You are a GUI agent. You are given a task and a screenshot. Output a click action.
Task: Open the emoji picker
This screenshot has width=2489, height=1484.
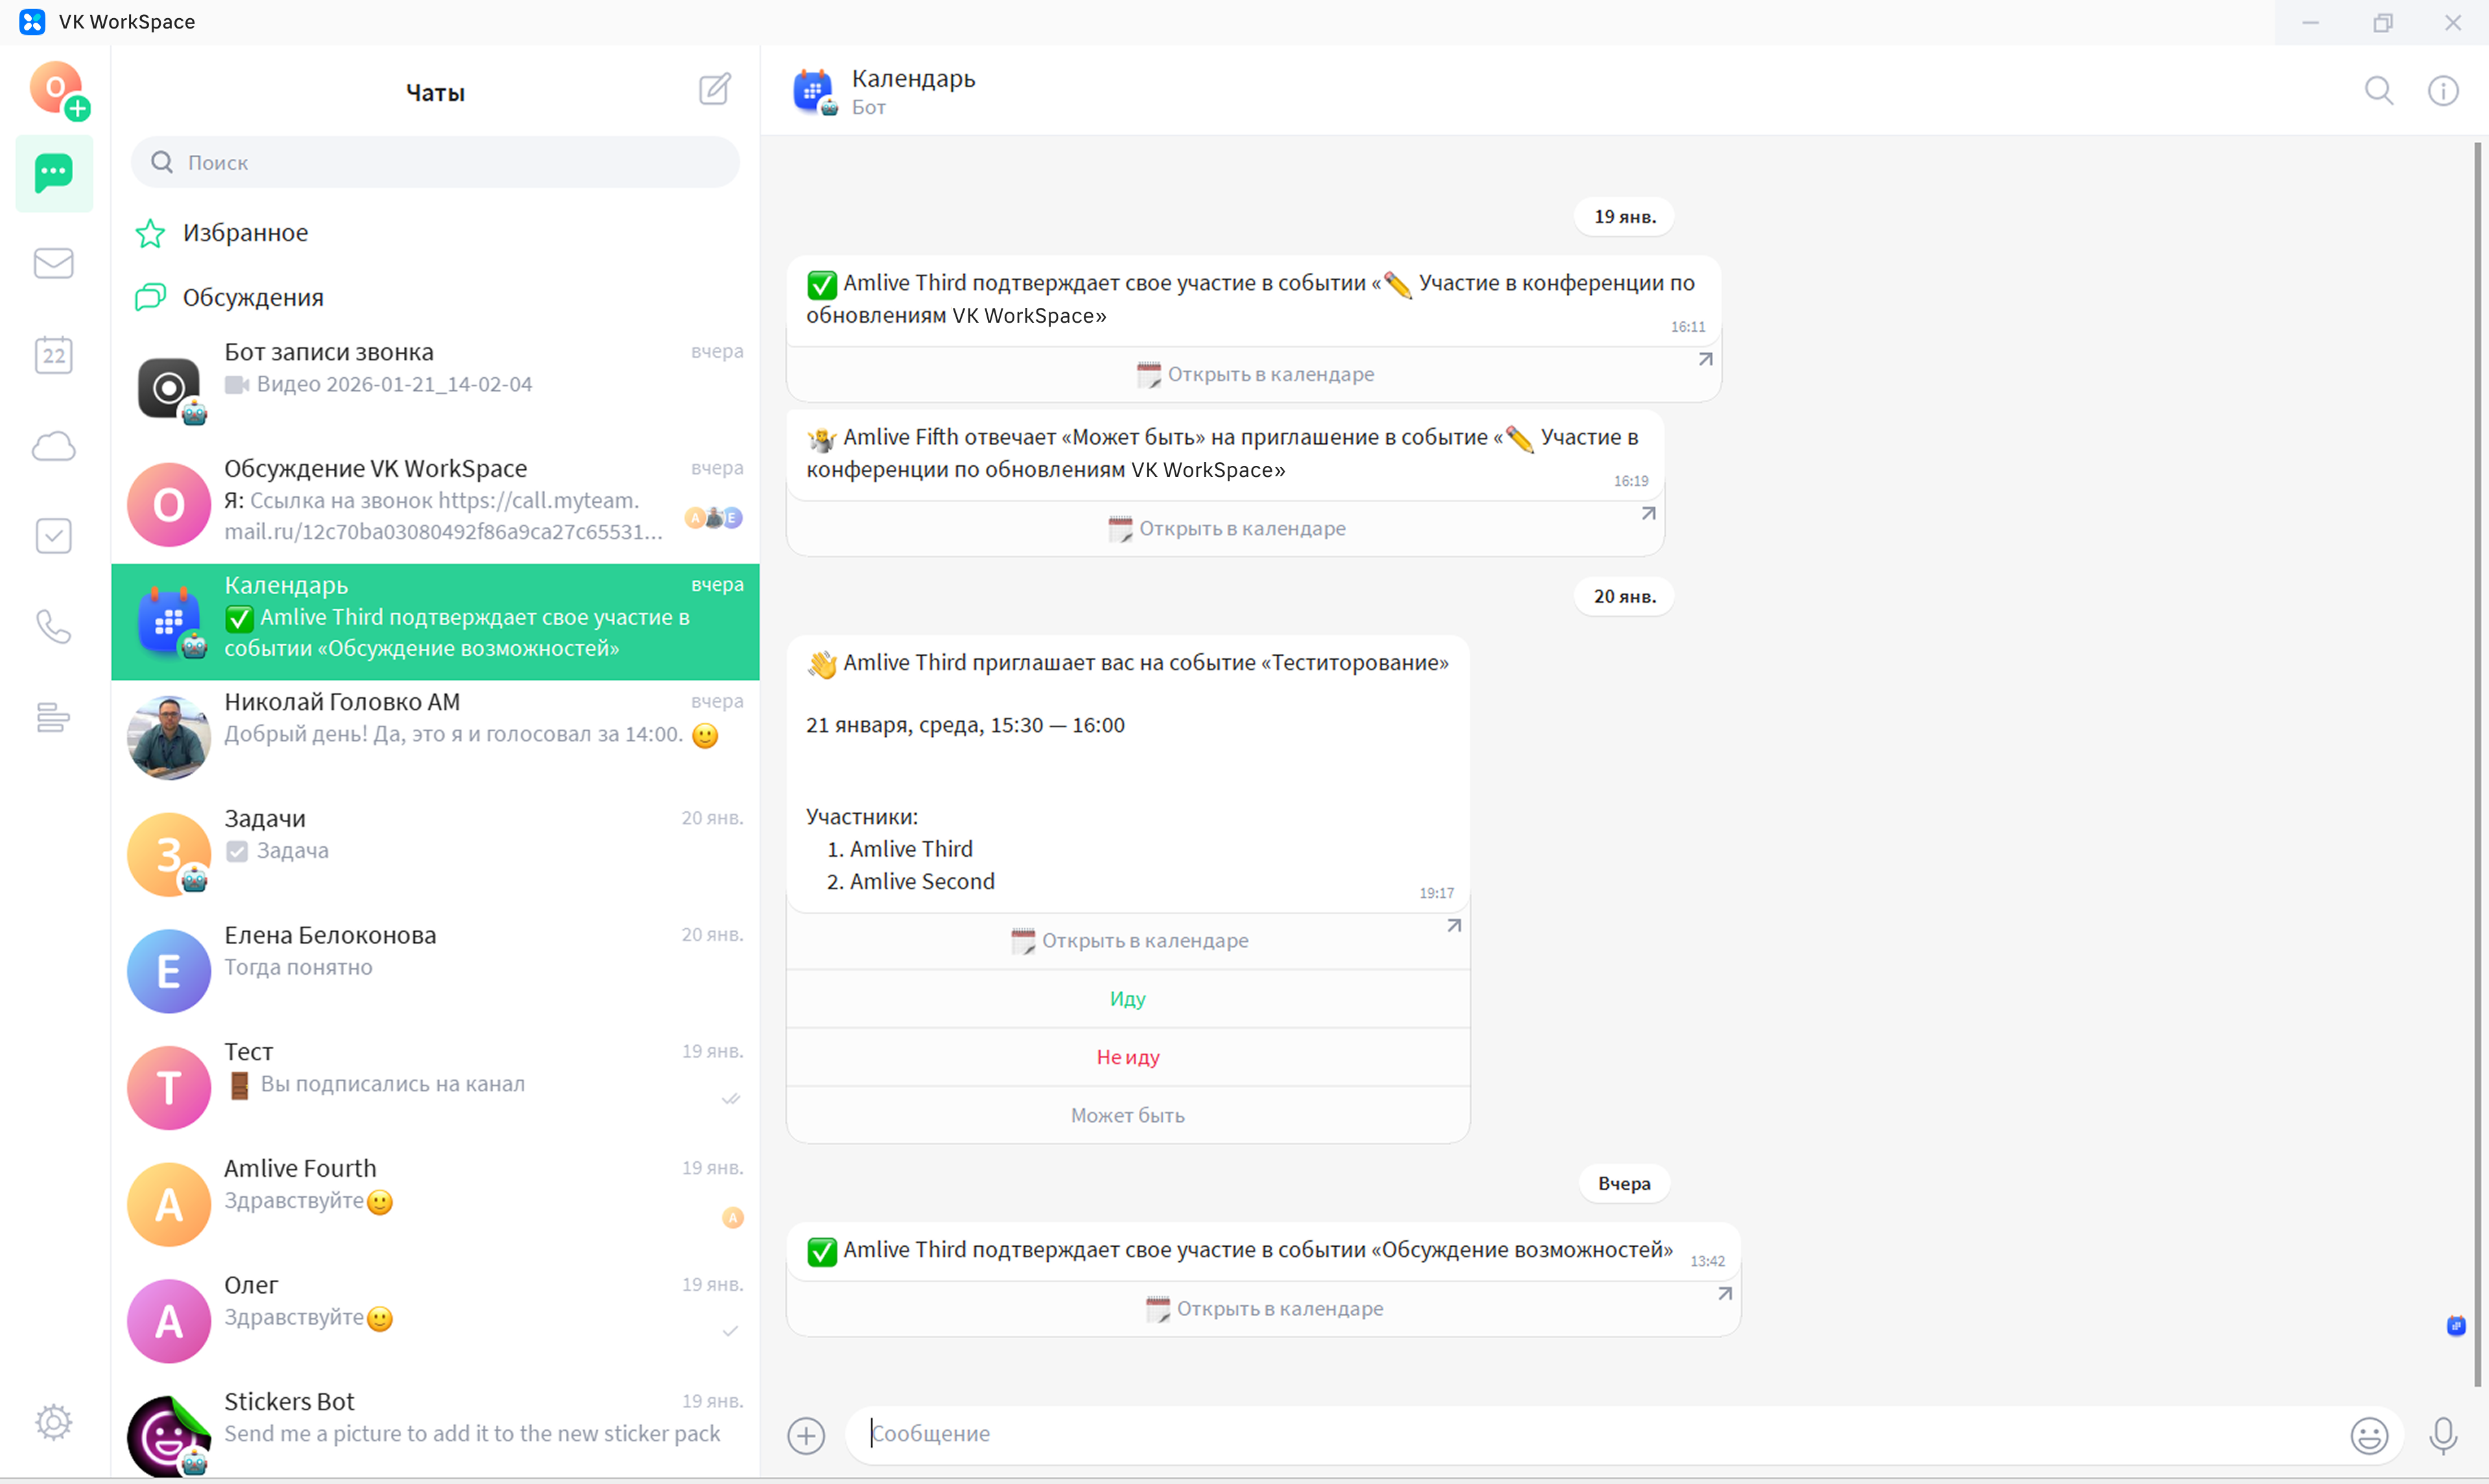pyautogui.click(x=2369, y=1435)
